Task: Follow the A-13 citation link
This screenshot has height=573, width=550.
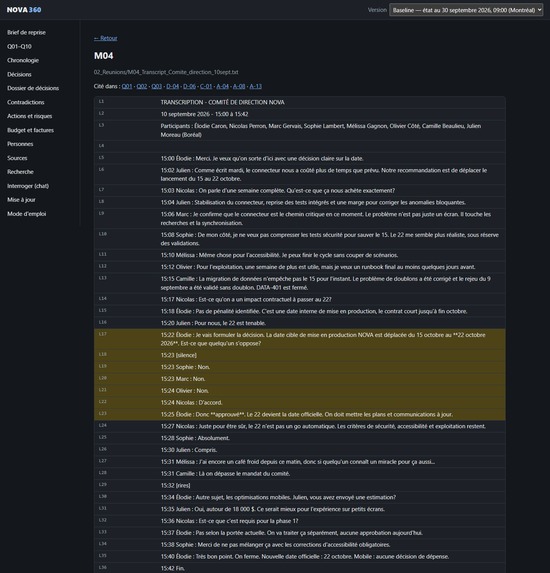Action: (255, 86)
